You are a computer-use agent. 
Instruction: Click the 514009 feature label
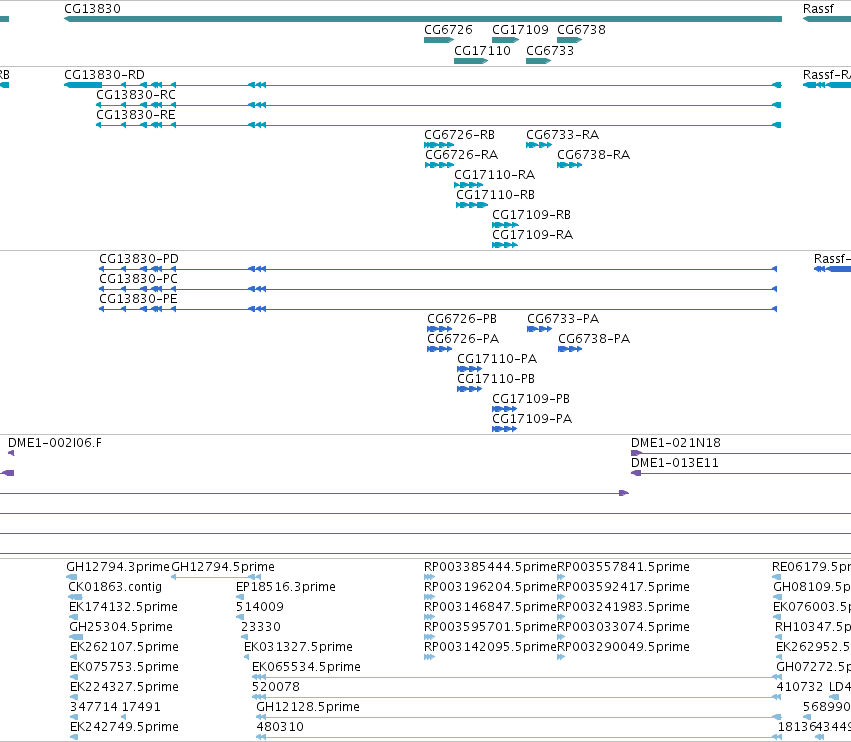tap(260, 607)
